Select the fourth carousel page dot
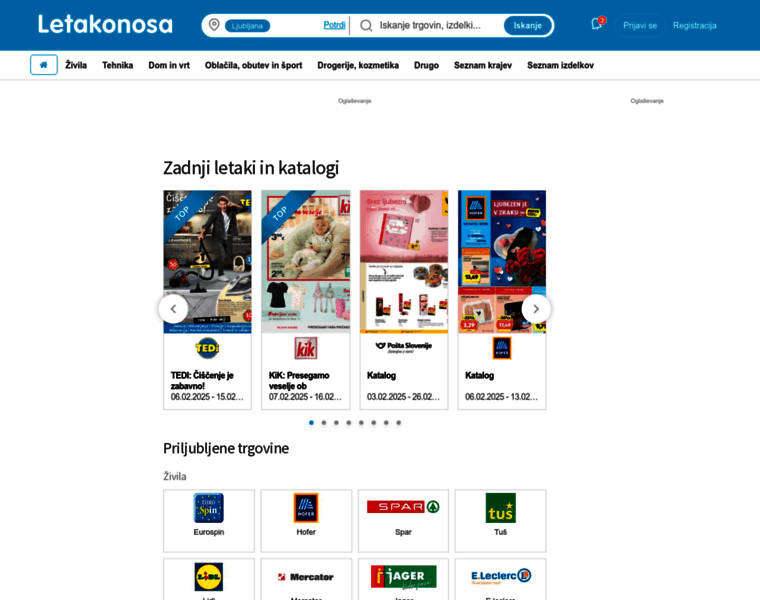The height and width of the screenshot is (600, 760). (x=348, y=423)
